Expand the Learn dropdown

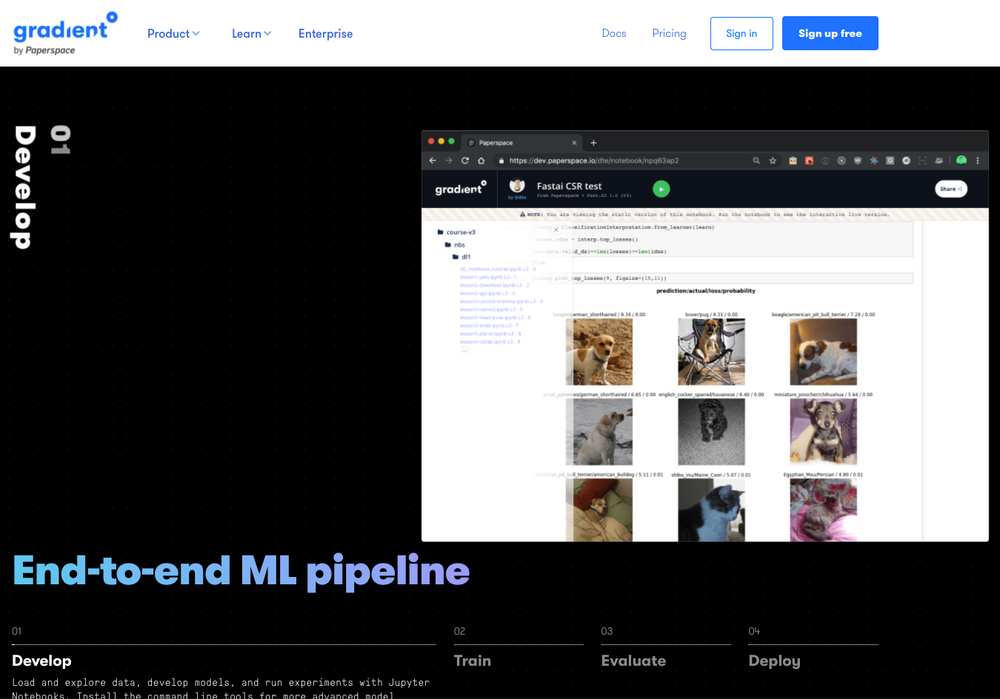point(249,33)
